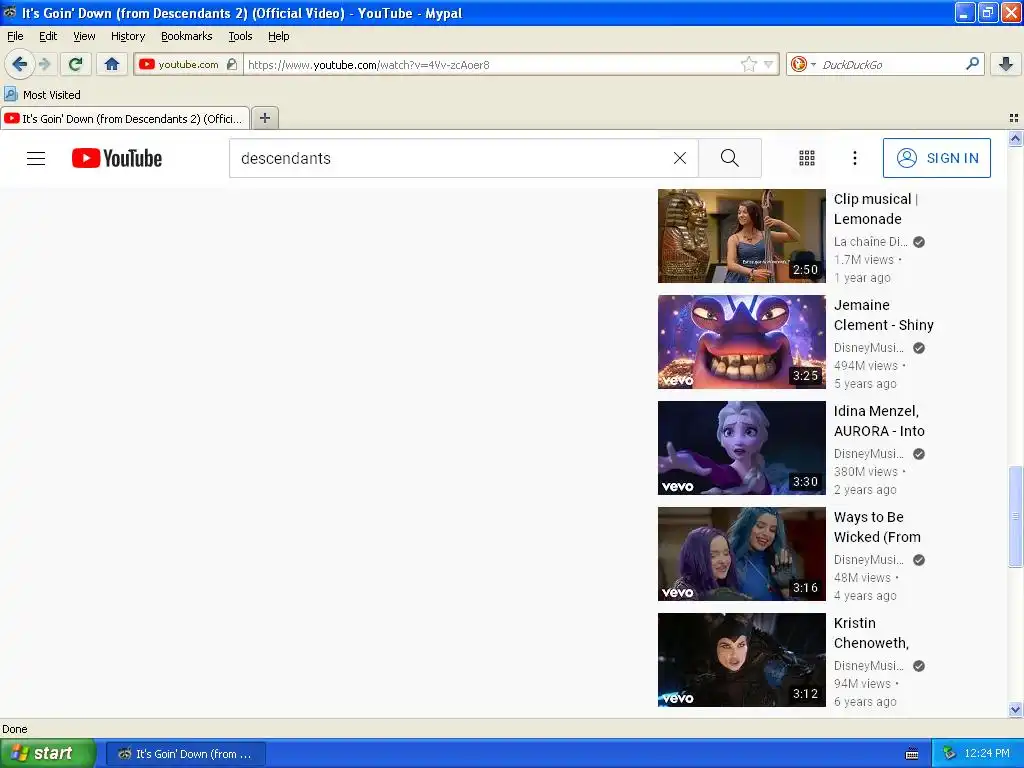Open the Edit menu
The image size is (1024, 768).
(48, 36)
